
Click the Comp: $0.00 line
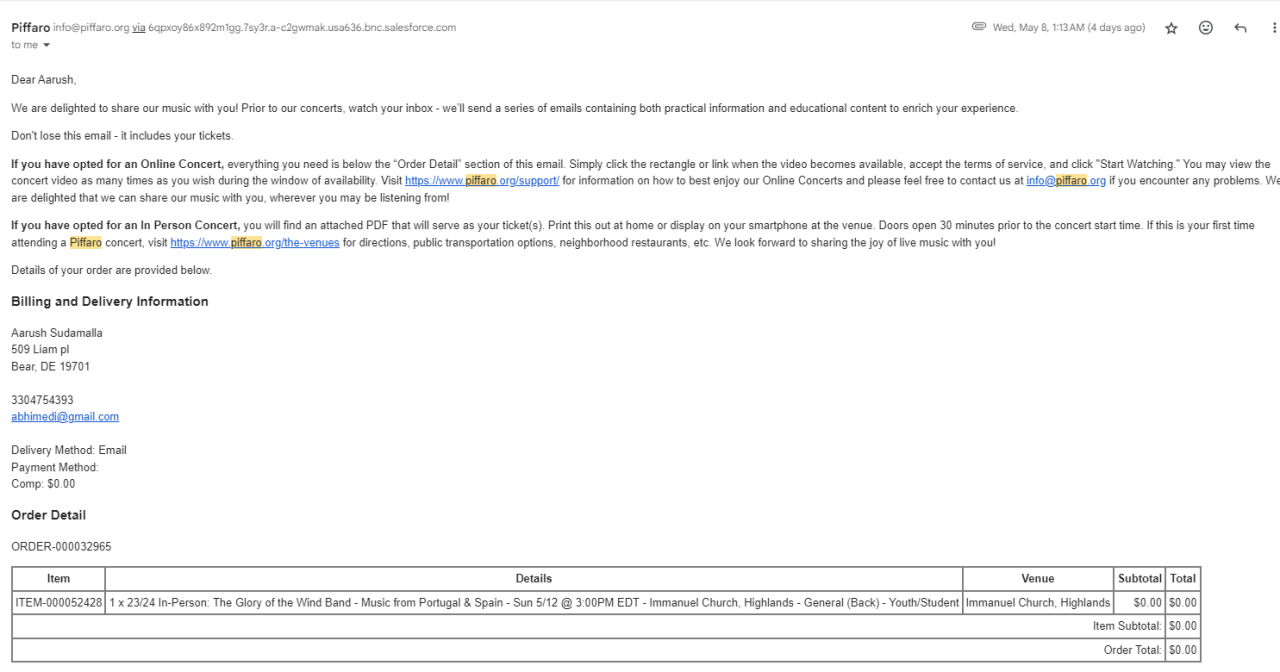(x=43, y=484)
